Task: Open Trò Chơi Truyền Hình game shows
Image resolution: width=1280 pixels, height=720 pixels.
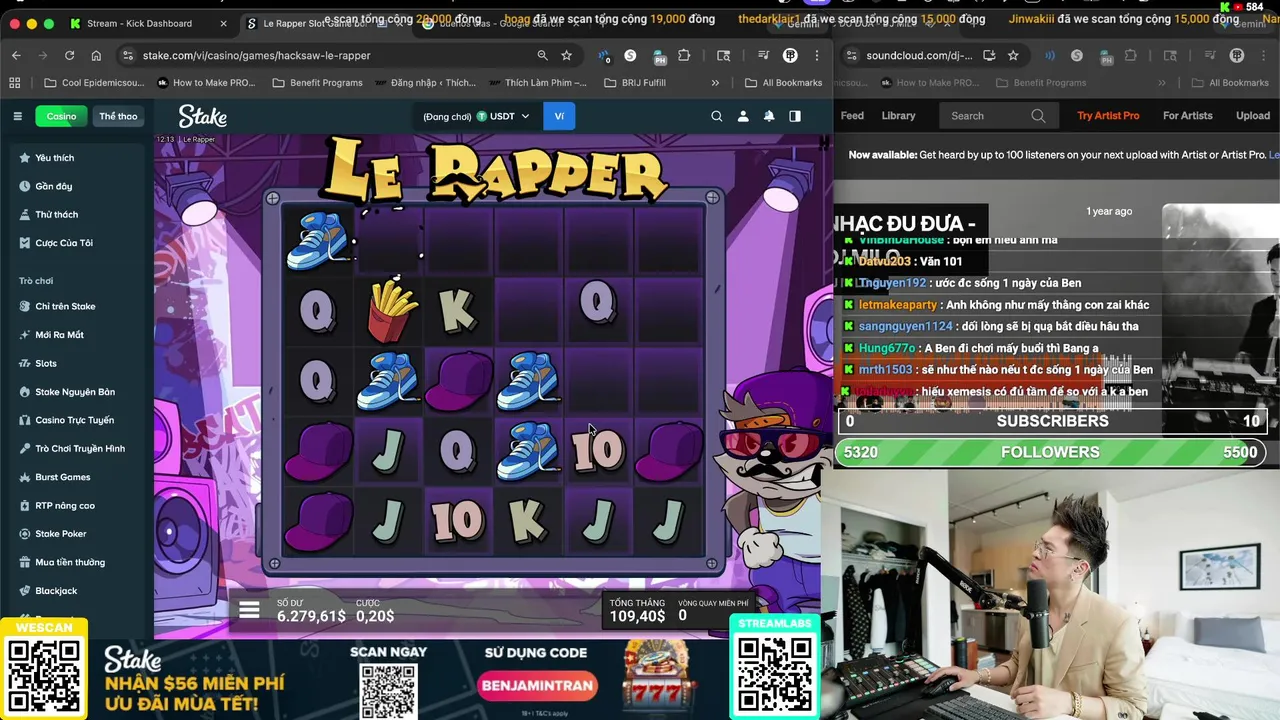Action: point(72,449)
